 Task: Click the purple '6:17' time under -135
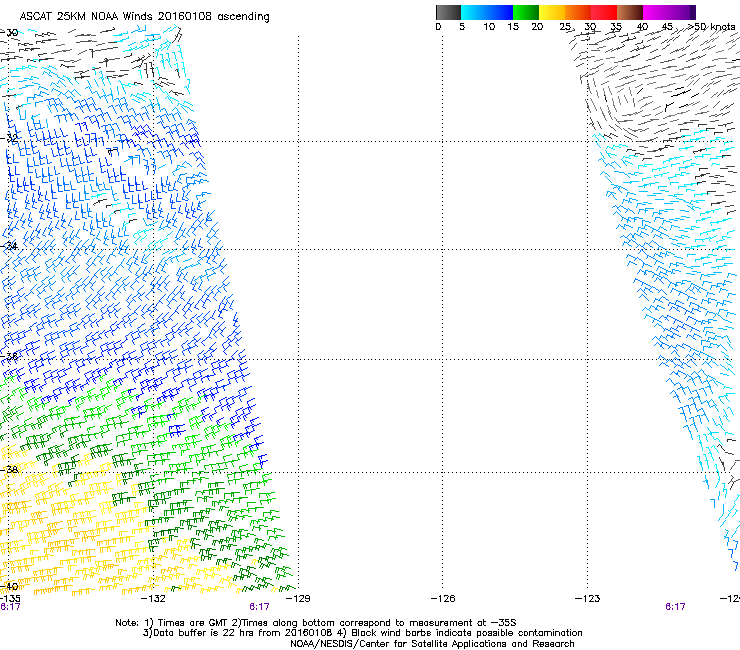pyautogui.click(x=10, y=607)
